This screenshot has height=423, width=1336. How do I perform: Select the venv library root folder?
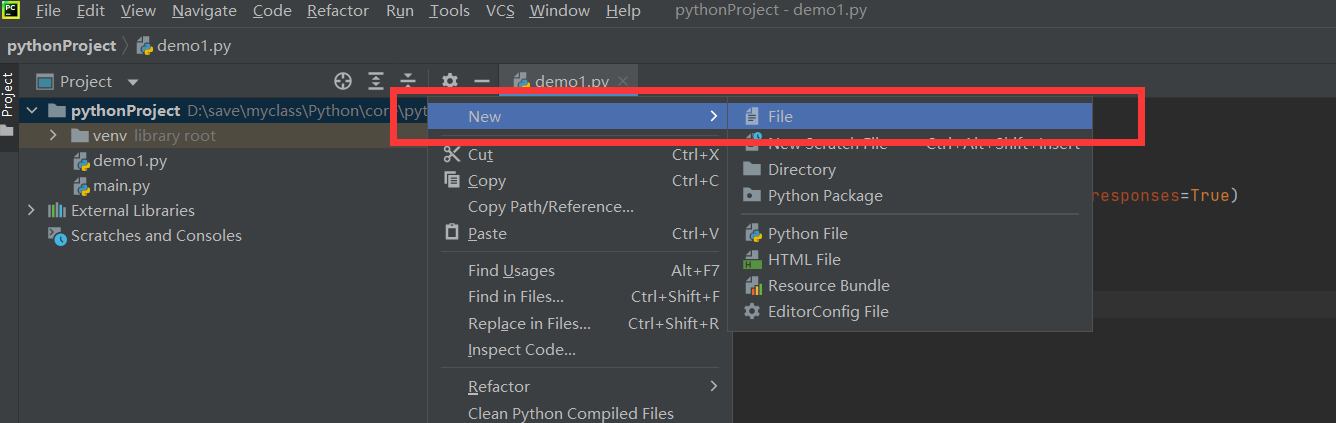154,136
